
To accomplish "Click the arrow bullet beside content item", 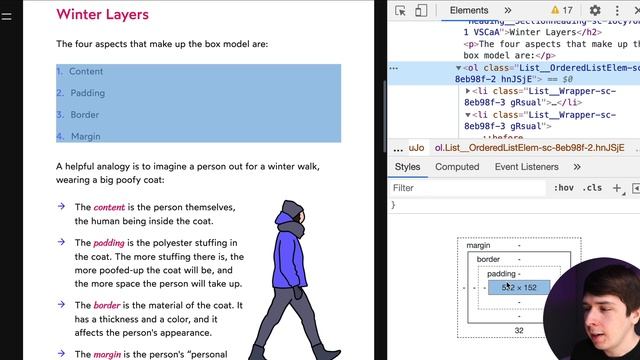I will 61,207.
